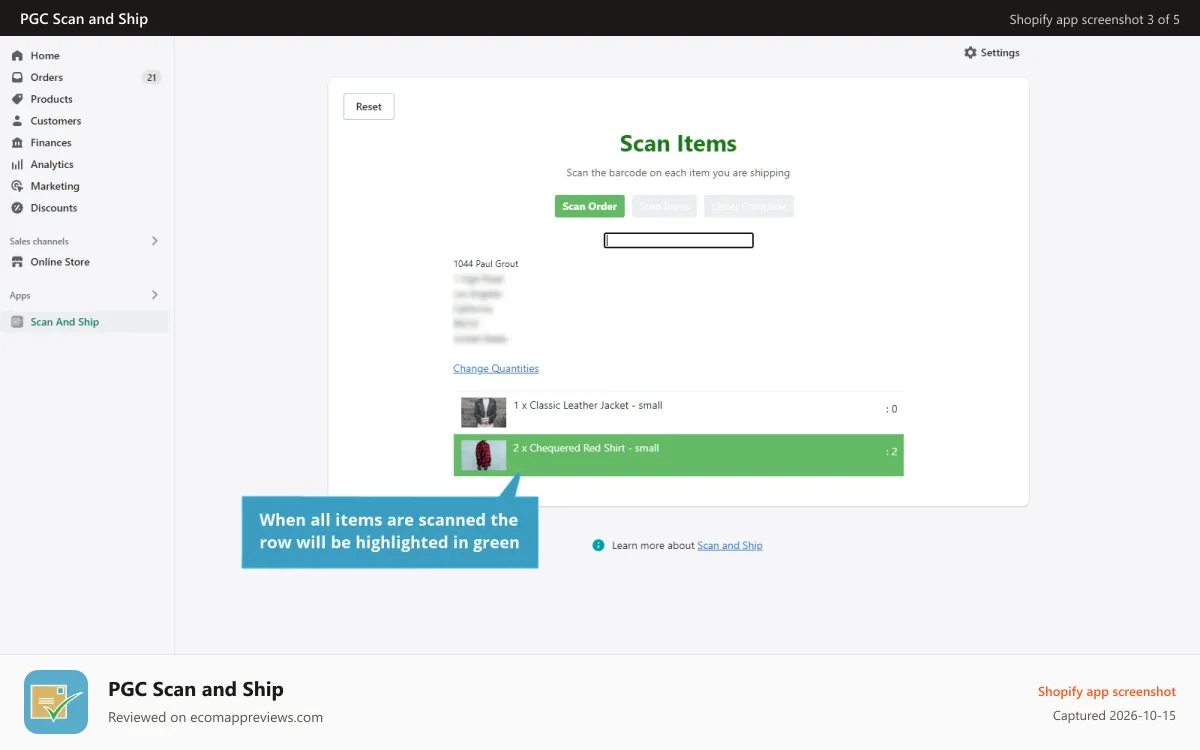Click the Reset button
Image resolution: width=1200 pixels, height=750 pixels.
[369, 107]
